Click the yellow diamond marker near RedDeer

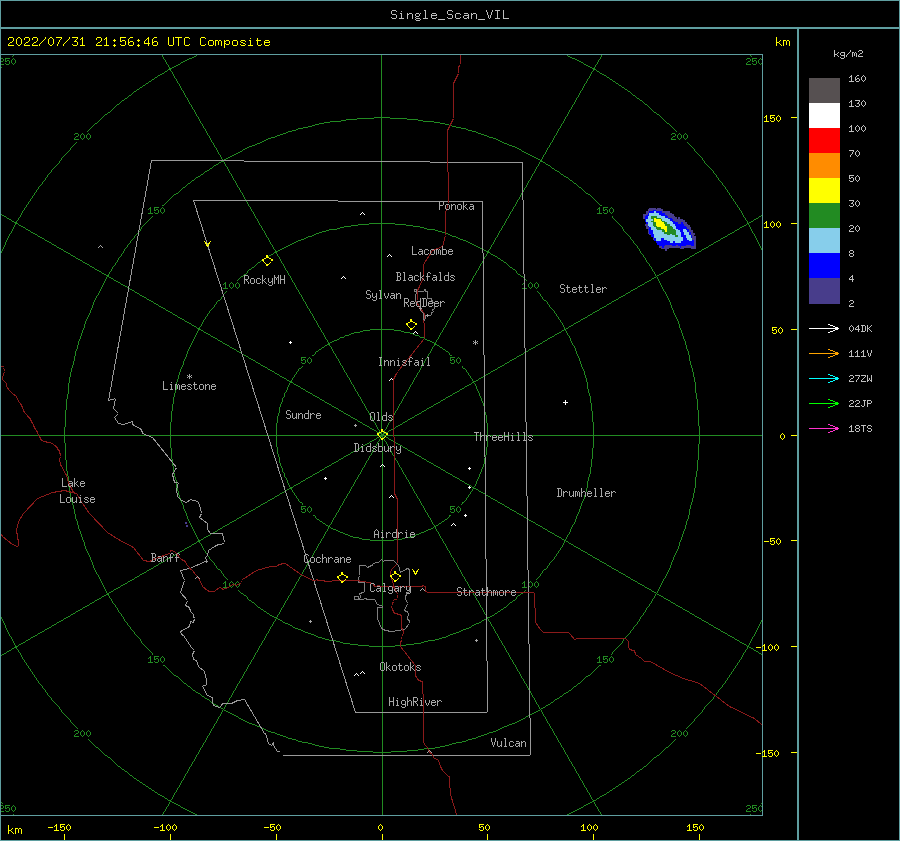coord(411,324)
